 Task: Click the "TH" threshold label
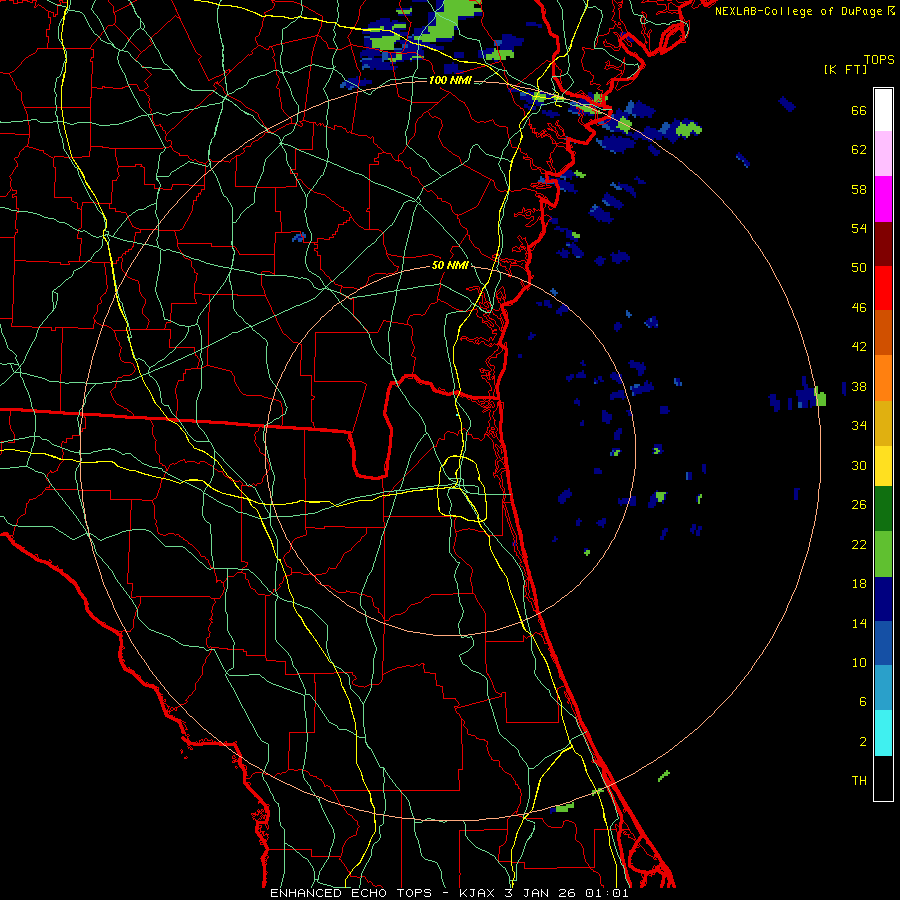[859, 780]
